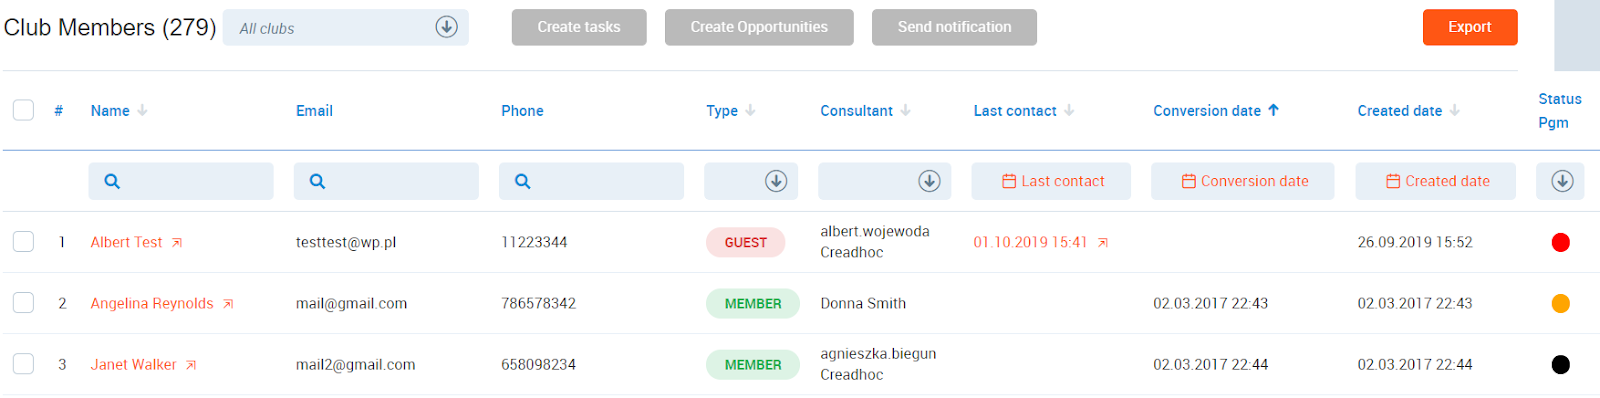Click the red status dot for Albert Test
The image size is (1600, 398).
pyautogui.click(x=1560, y=242)
